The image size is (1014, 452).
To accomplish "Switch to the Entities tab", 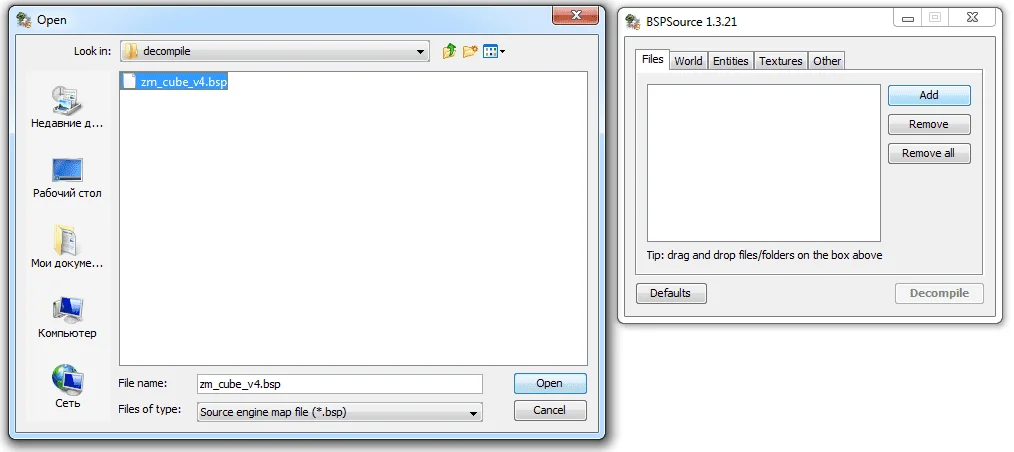I will pyautogui.click(x=731, y=61).
